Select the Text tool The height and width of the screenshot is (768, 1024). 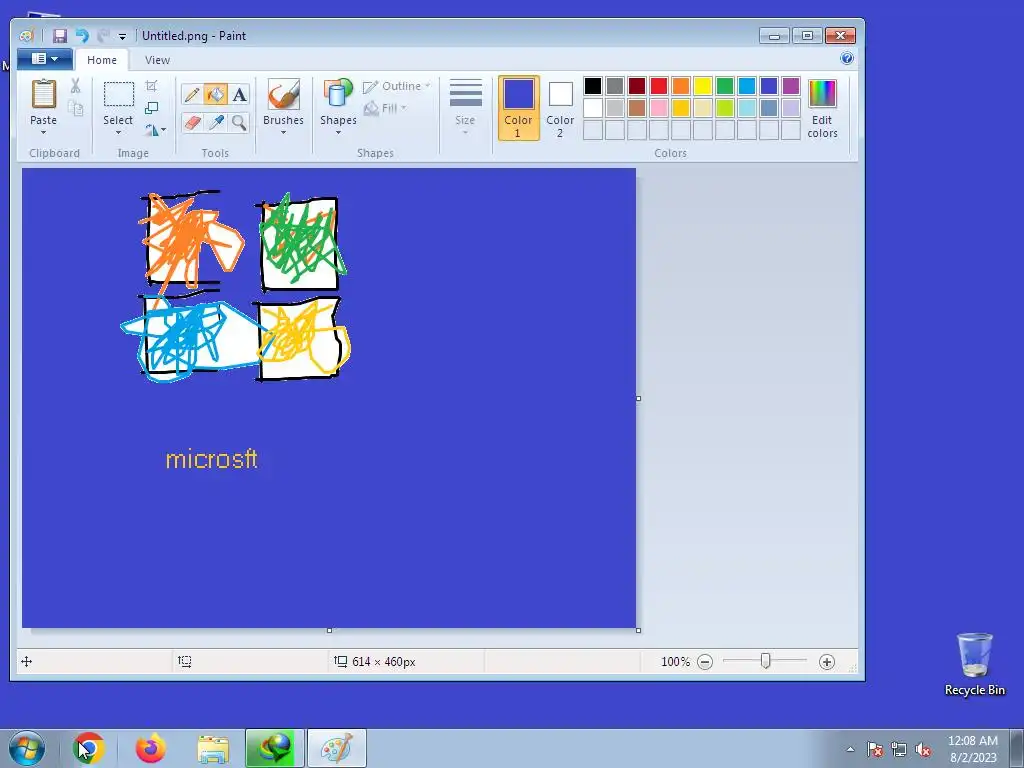click(x=240, y=95)
